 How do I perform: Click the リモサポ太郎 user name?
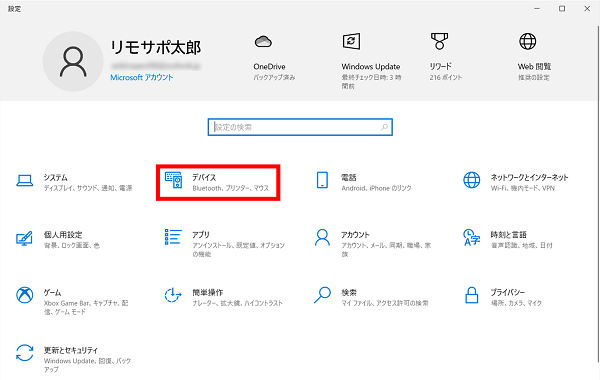tap(156, 47)
